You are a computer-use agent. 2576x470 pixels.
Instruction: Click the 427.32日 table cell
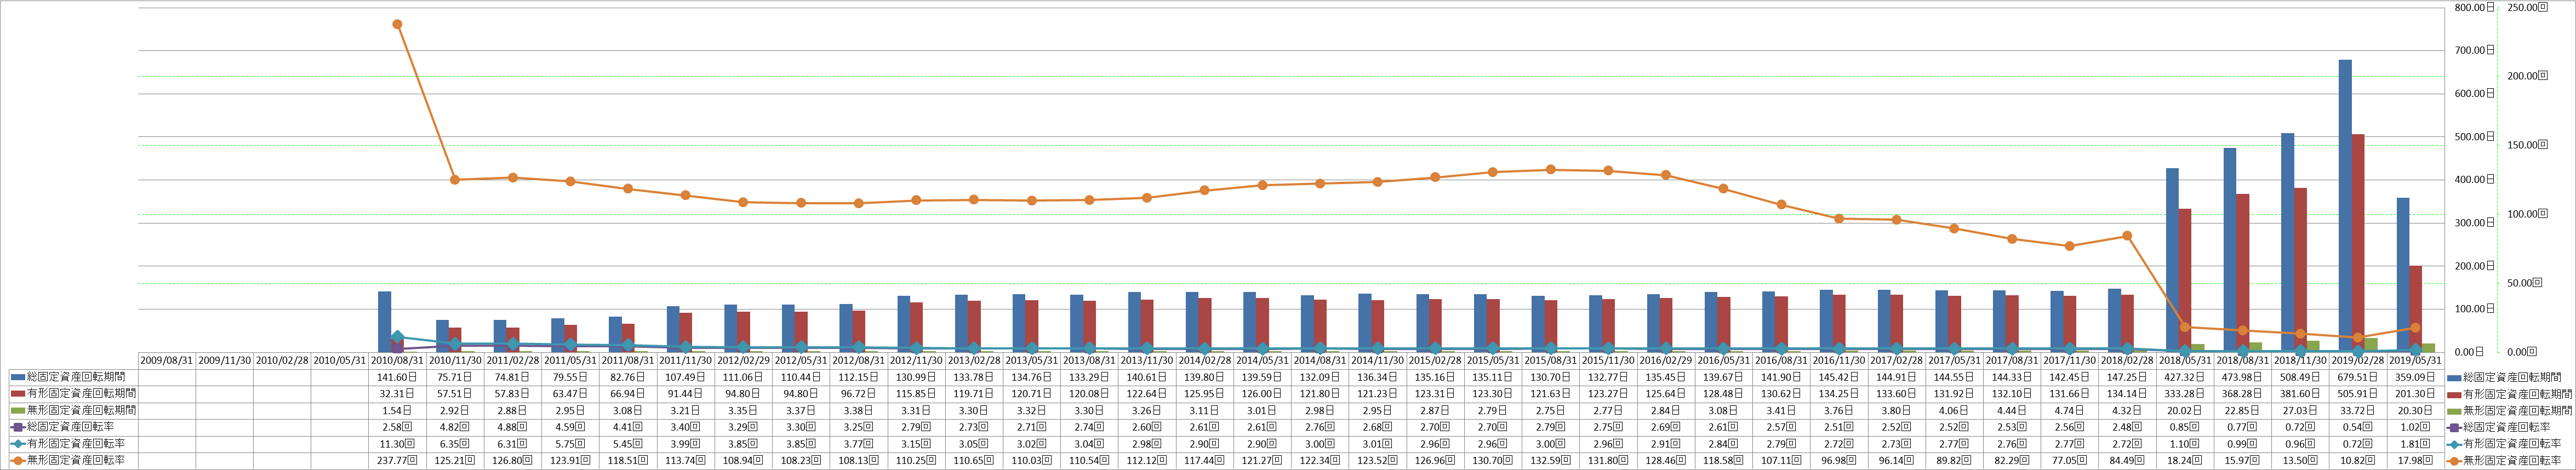click(x=2185, y=377)
